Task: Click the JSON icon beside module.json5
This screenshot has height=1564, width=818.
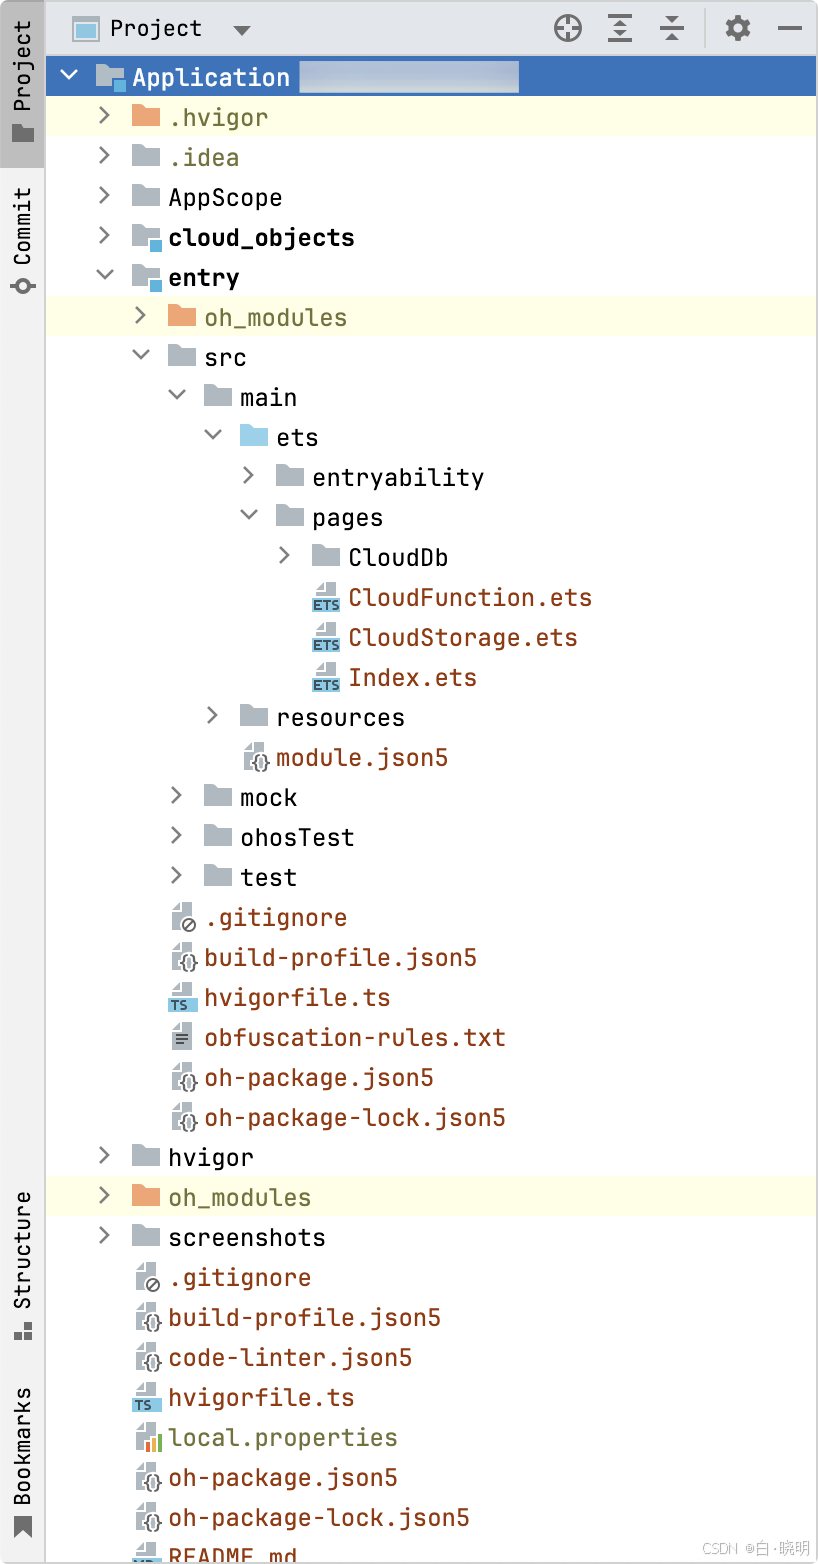Action: click(256, 757)
